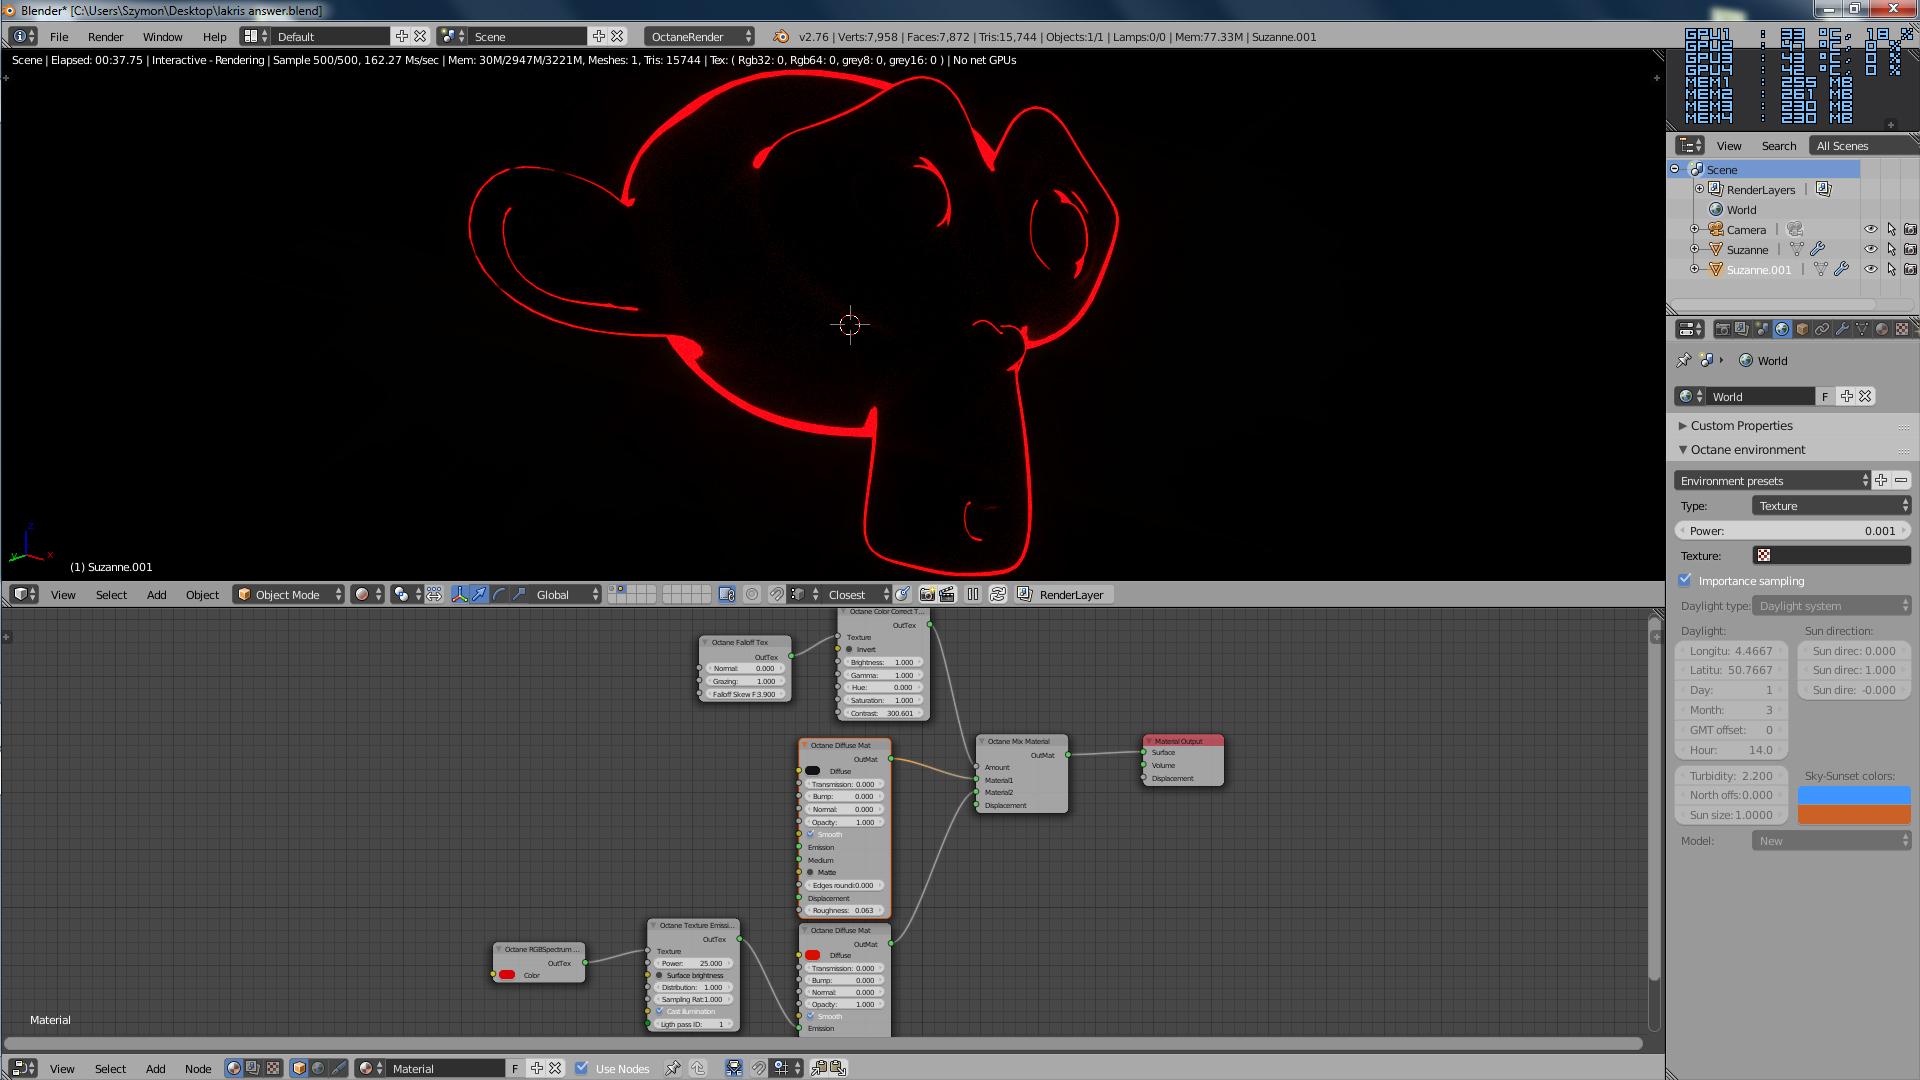Viewport: 1920px width, 1080px height.
Task: Click the environment Power value field
Action: (1792, 532)
